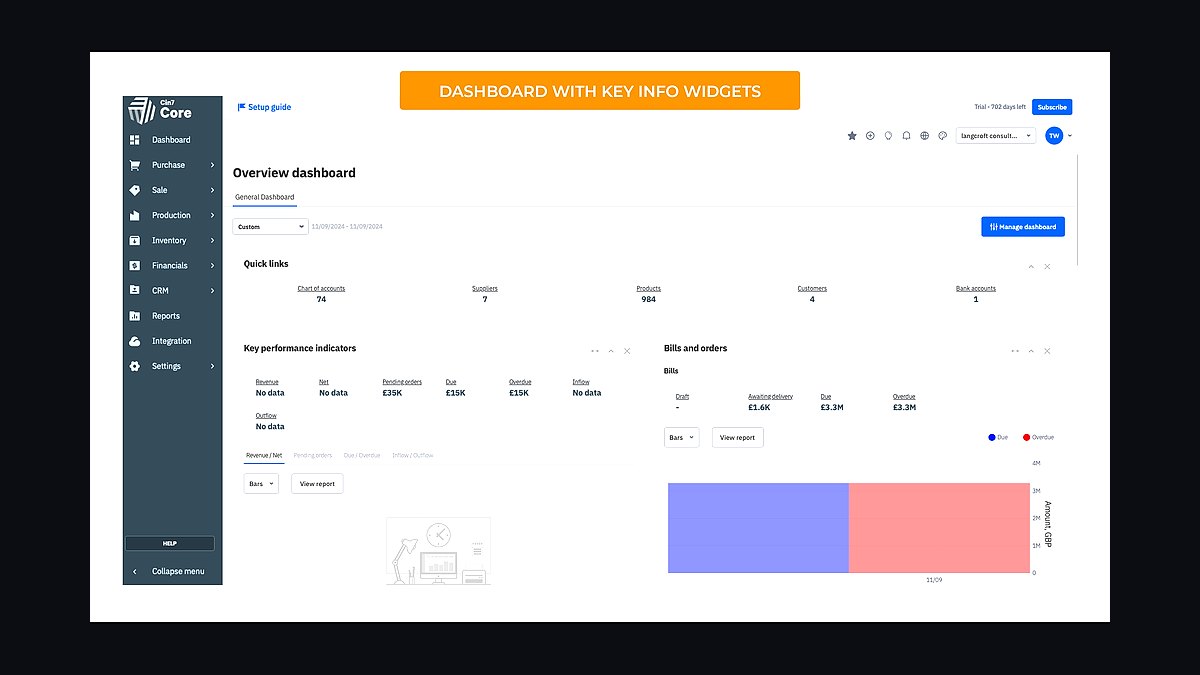
Task: Open the Custom date range dropdown
Action: pos(270,227)
